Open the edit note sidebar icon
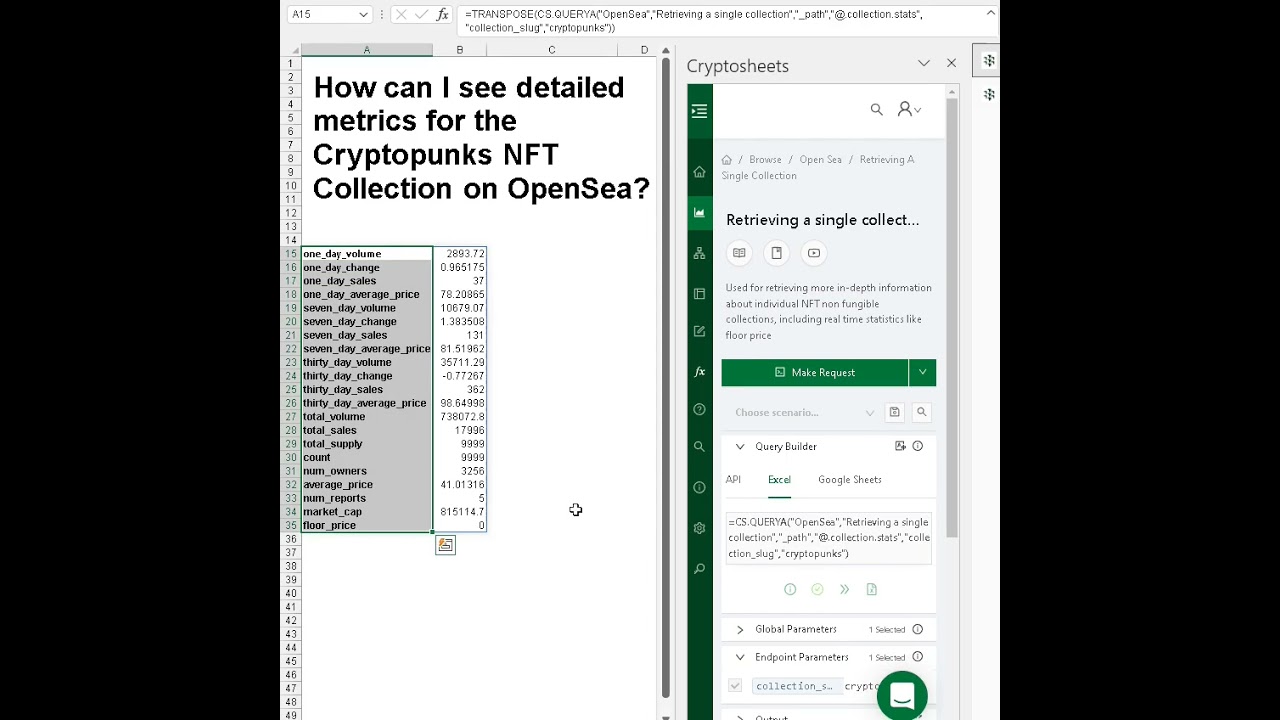The height and width of the screenshot is (720, 1280). tap(699, 331)
